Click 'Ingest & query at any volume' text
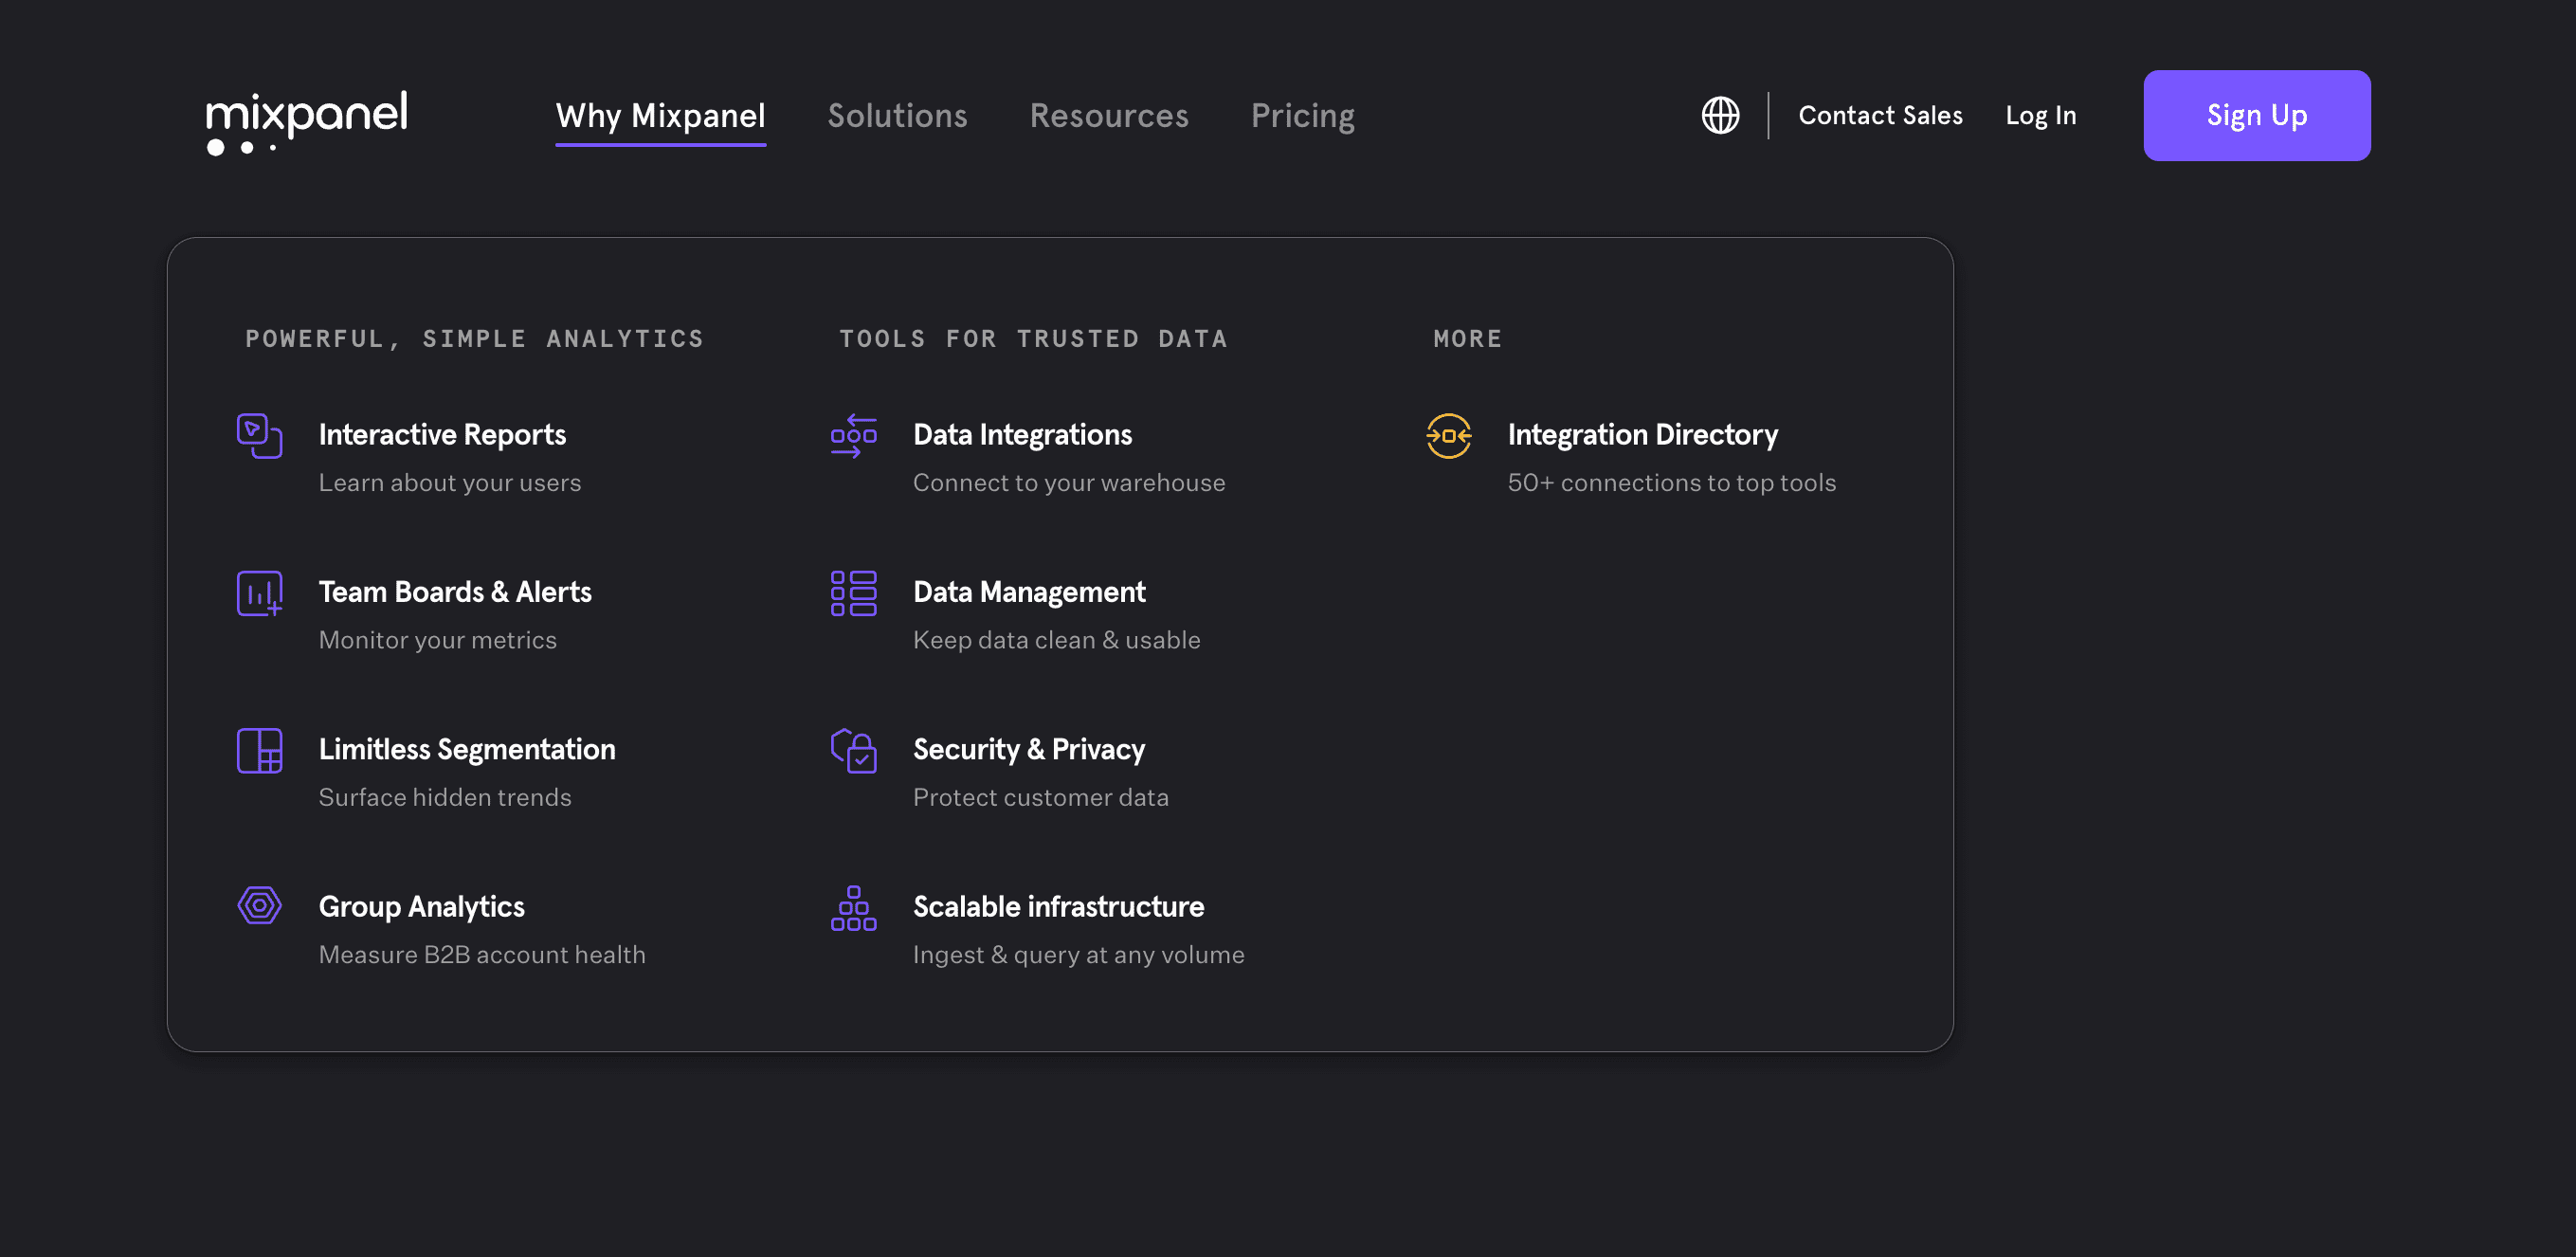Screen dimensions: 2576x1257 (1078, 954)
